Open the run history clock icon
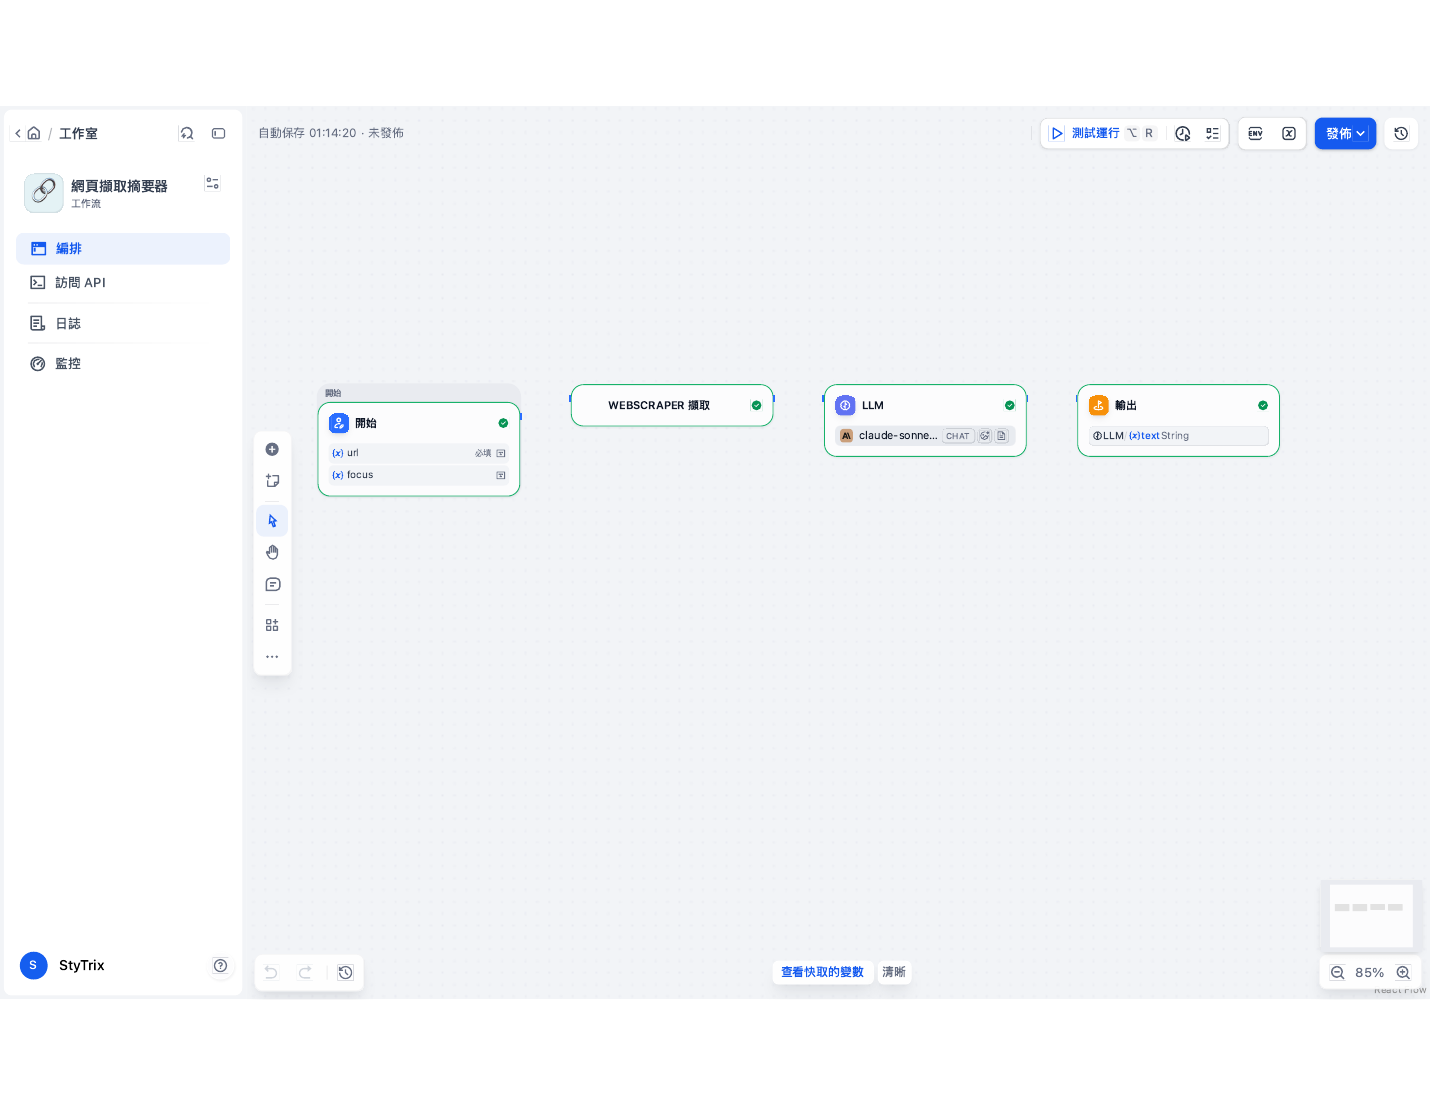 tap(1183, 133)
